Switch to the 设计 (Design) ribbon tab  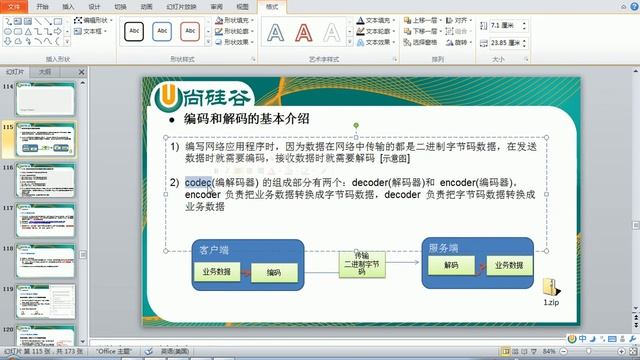(94, 7)
